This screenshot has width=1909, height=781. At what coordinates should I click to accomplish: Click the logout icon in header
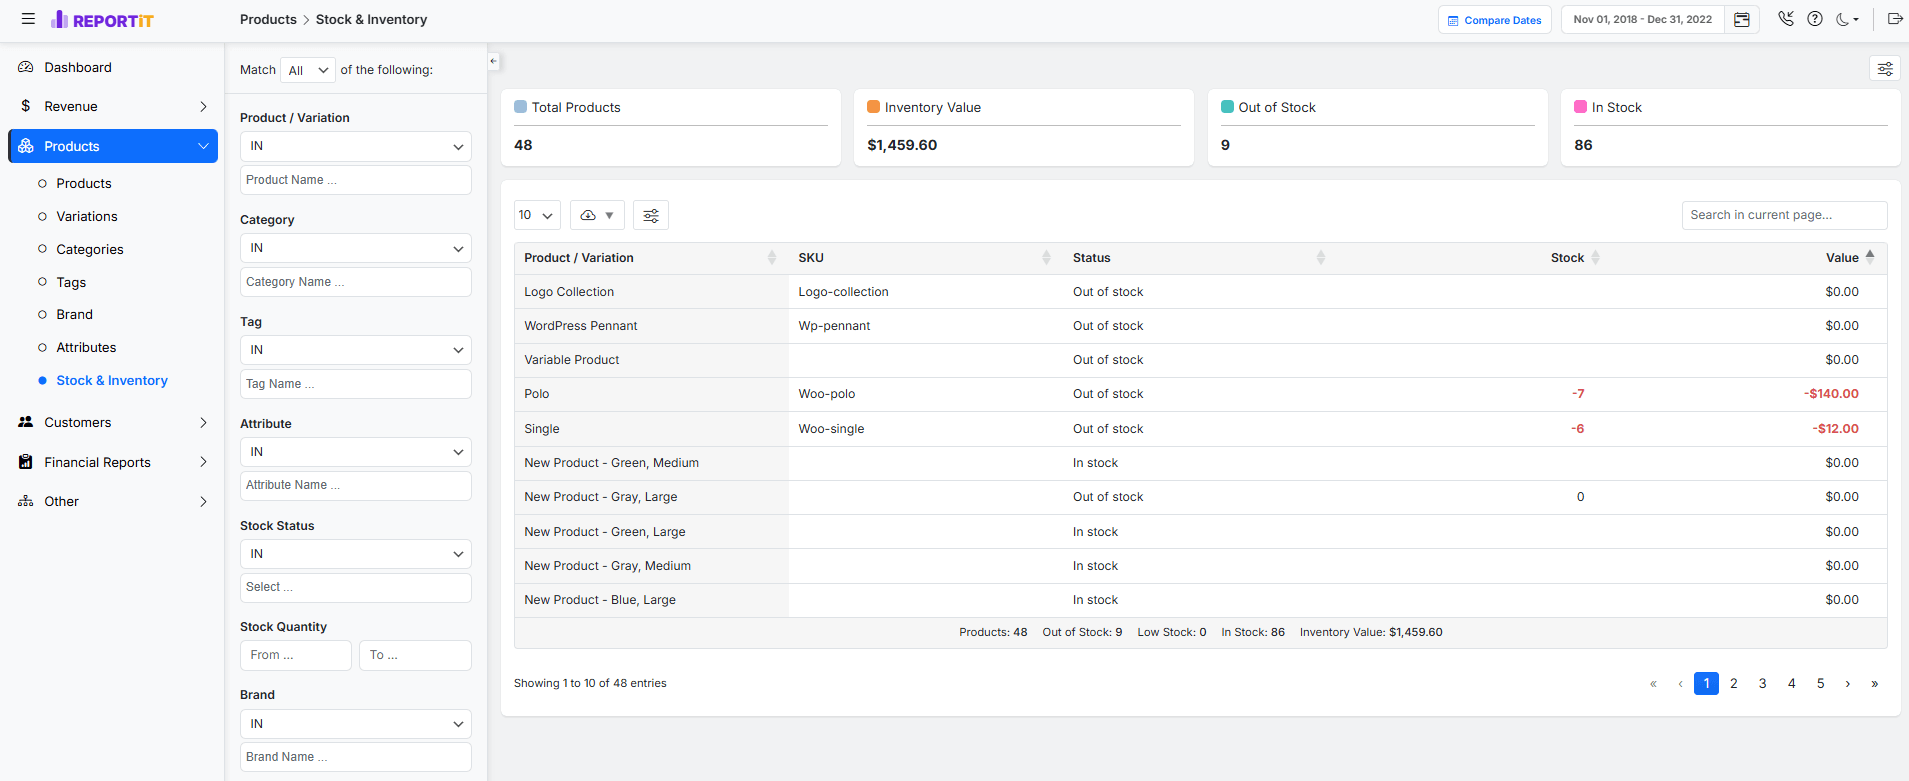click(x=1894, y=19)
